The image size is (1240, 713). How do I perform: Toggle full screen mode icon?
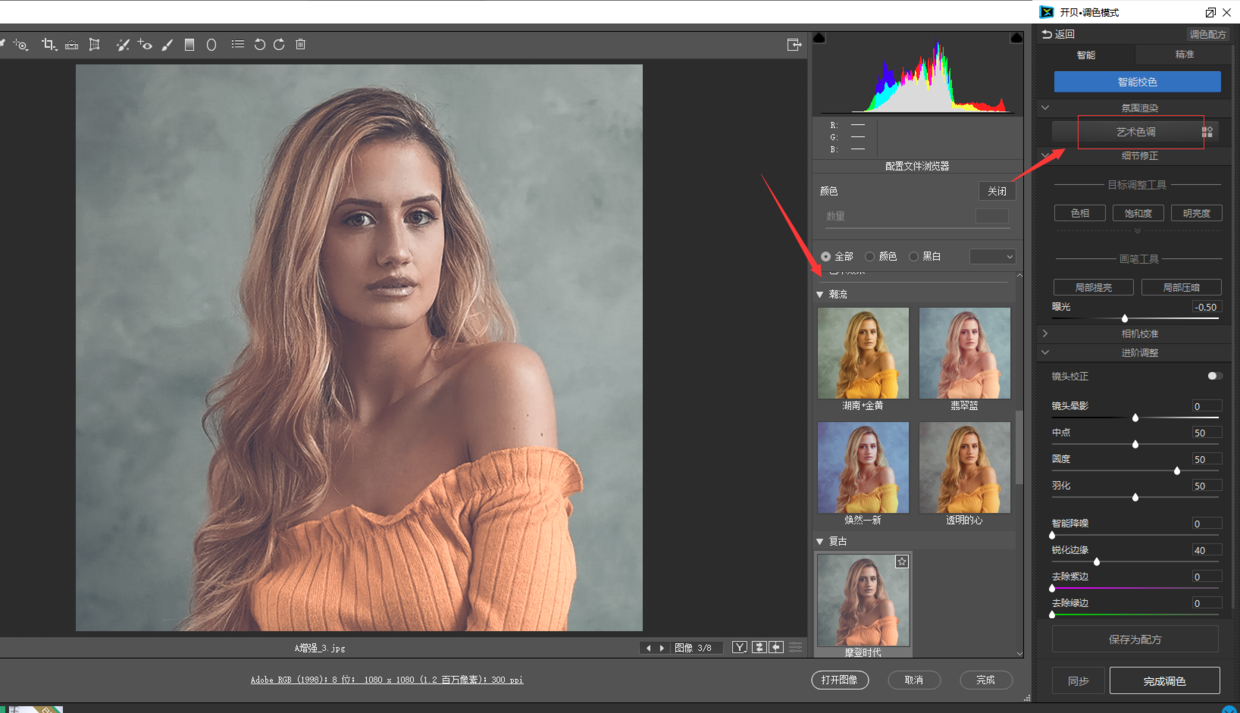pos(794,45)
